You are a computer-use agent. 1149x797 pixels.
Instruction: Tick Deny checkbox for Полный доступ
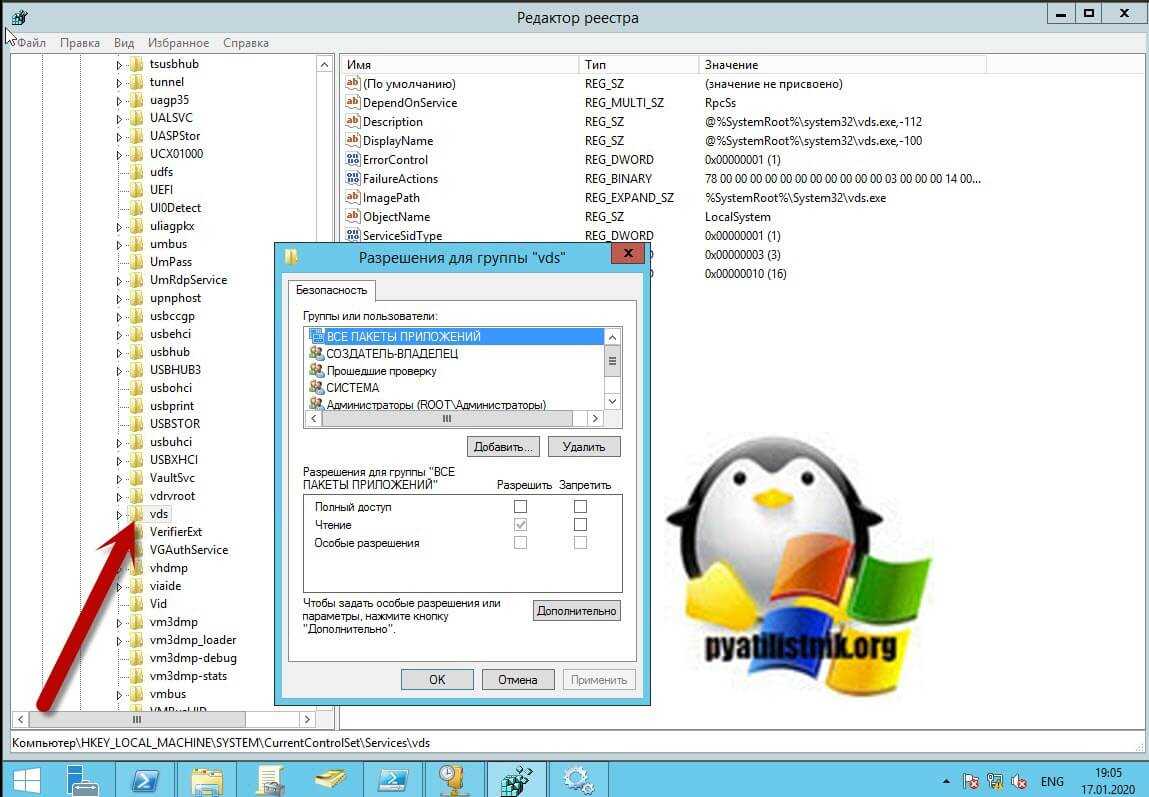(x=580, y=507)
